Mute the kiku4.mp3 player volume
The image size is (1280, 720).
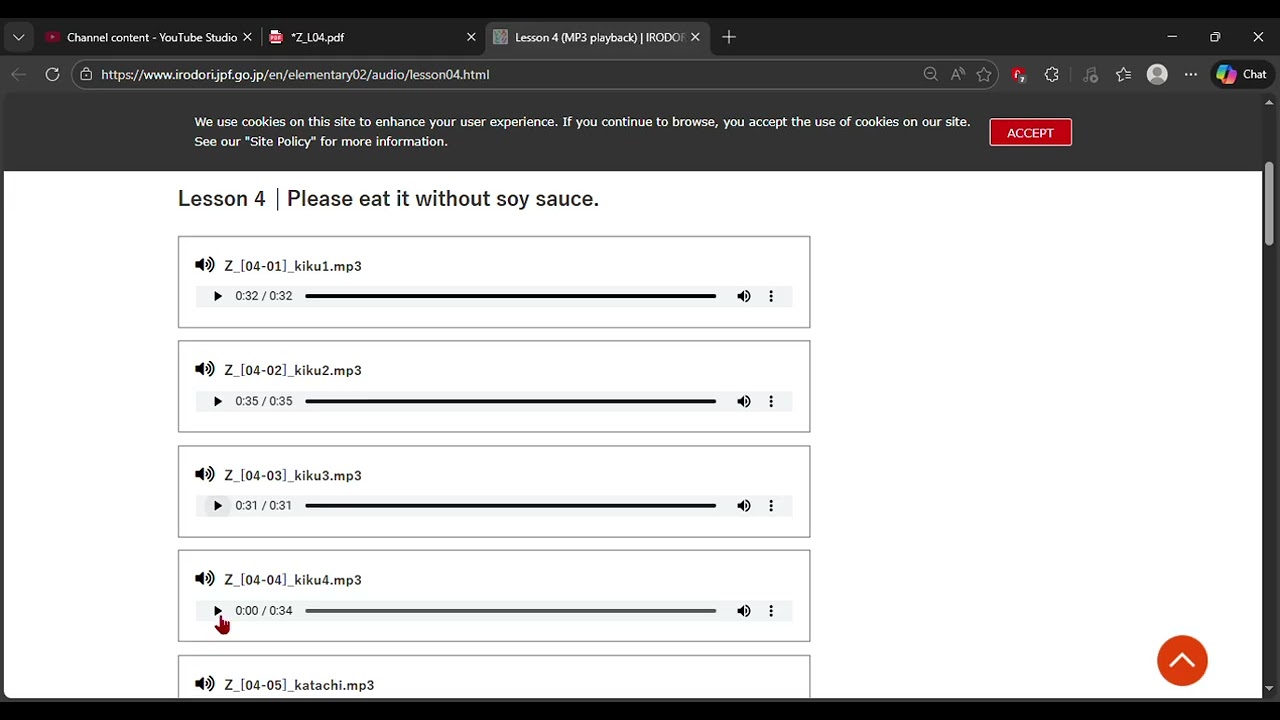[744, 611]
